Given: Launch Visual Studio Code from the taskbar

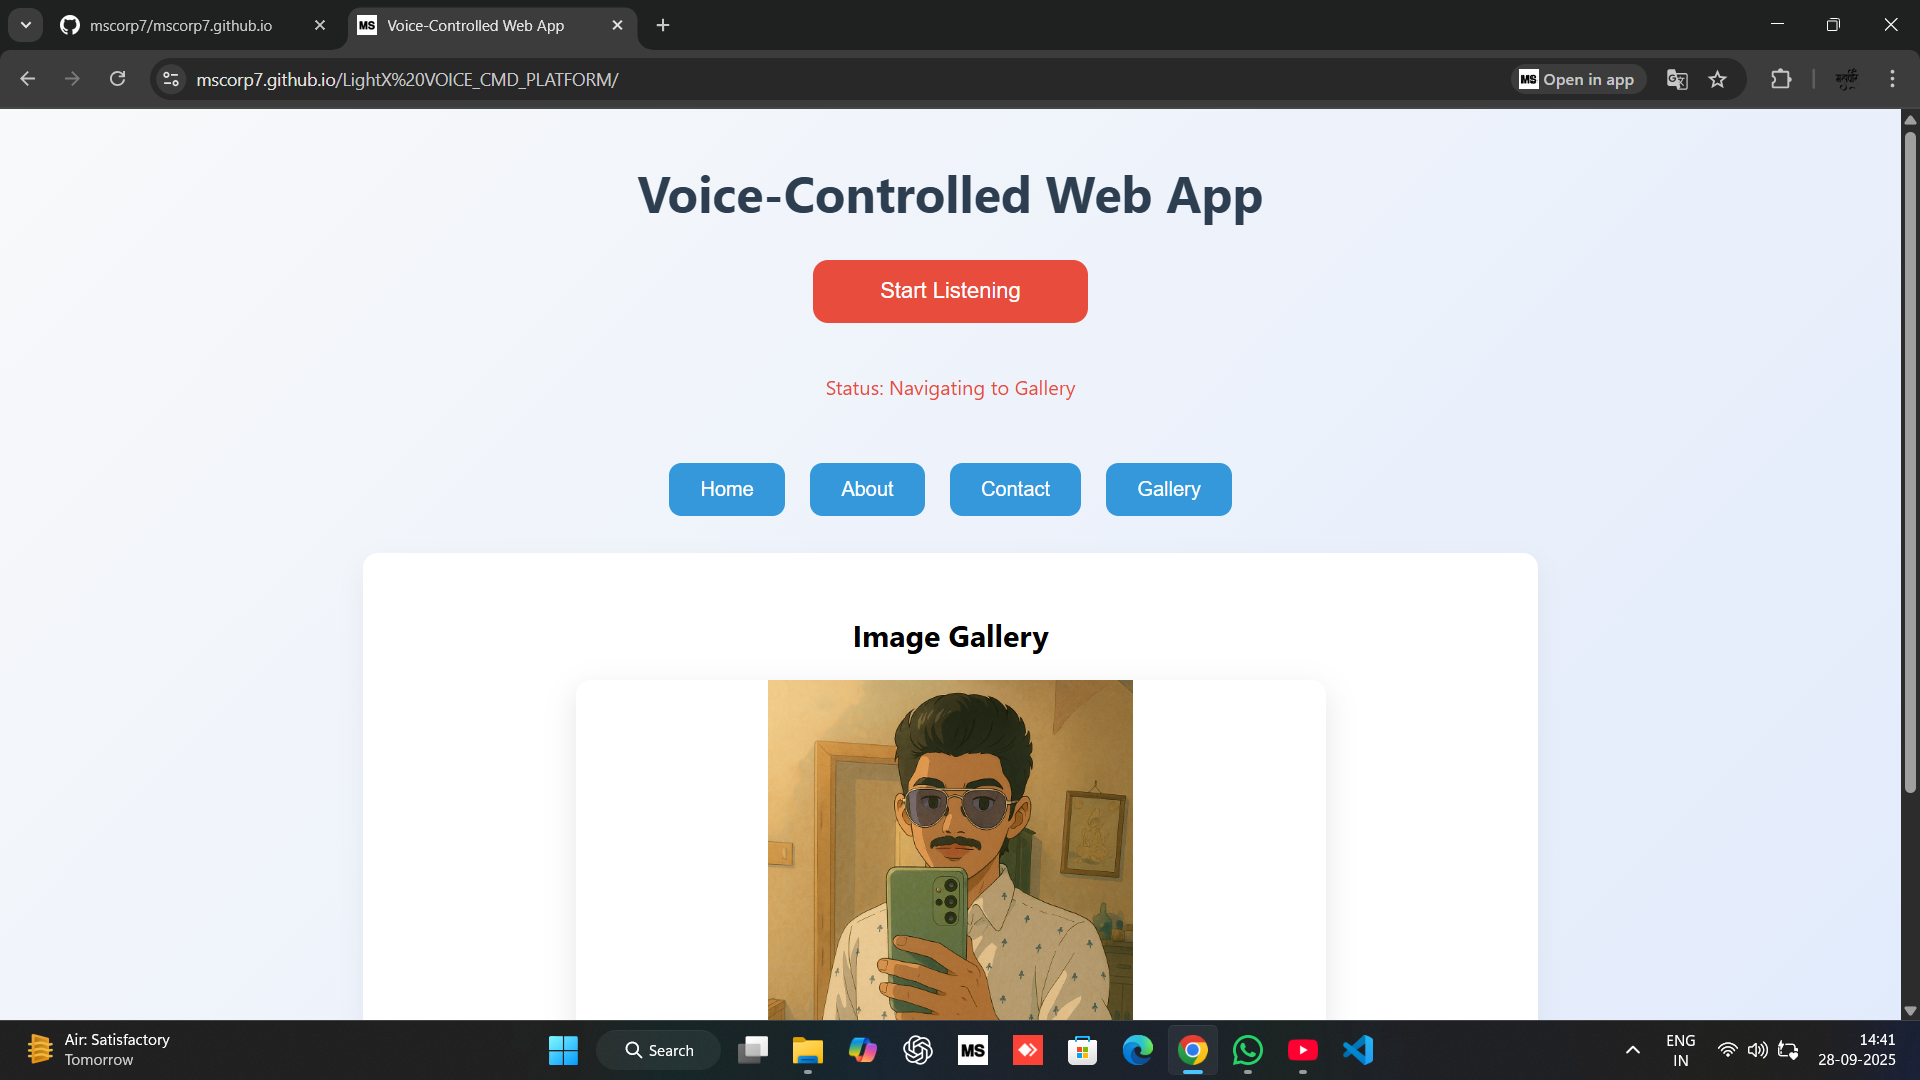Looking at the screenshot, I should 1357,1049.
